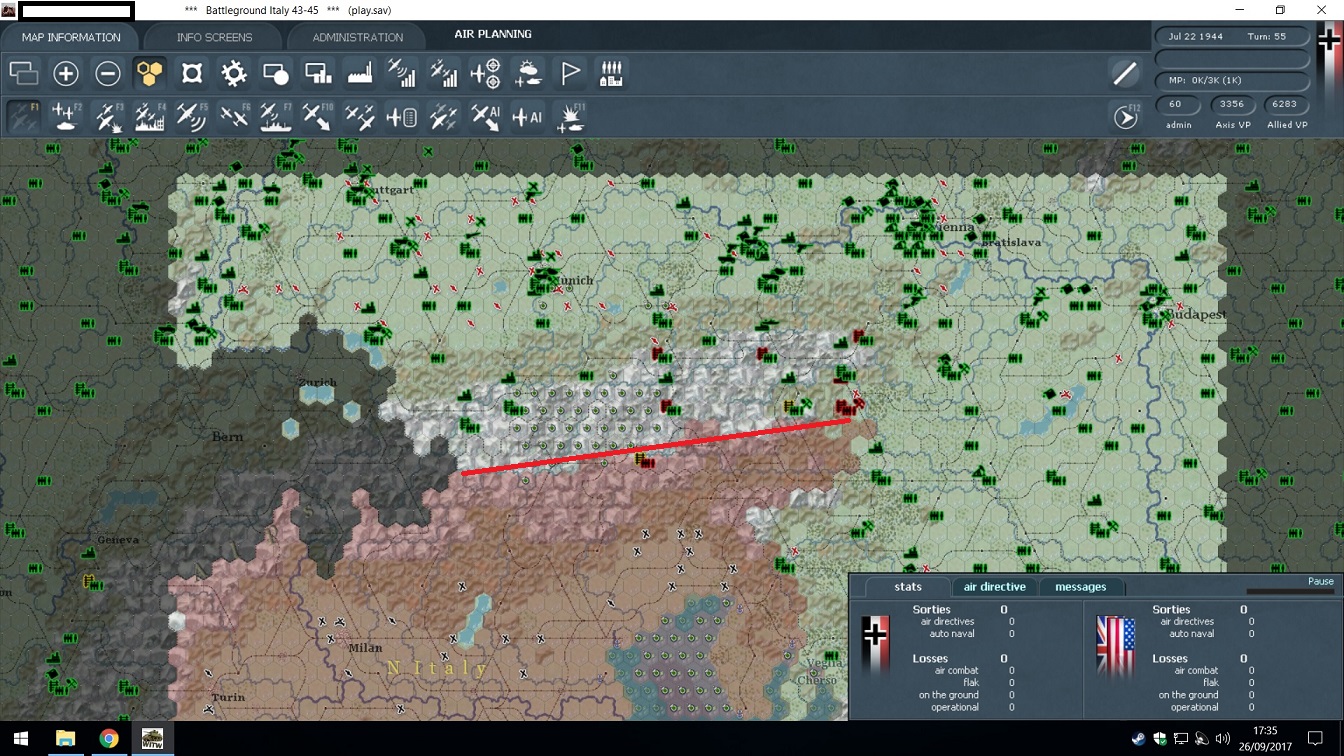1344x756 pixels.
Task: Open the messages tab
Action: 1081,587
